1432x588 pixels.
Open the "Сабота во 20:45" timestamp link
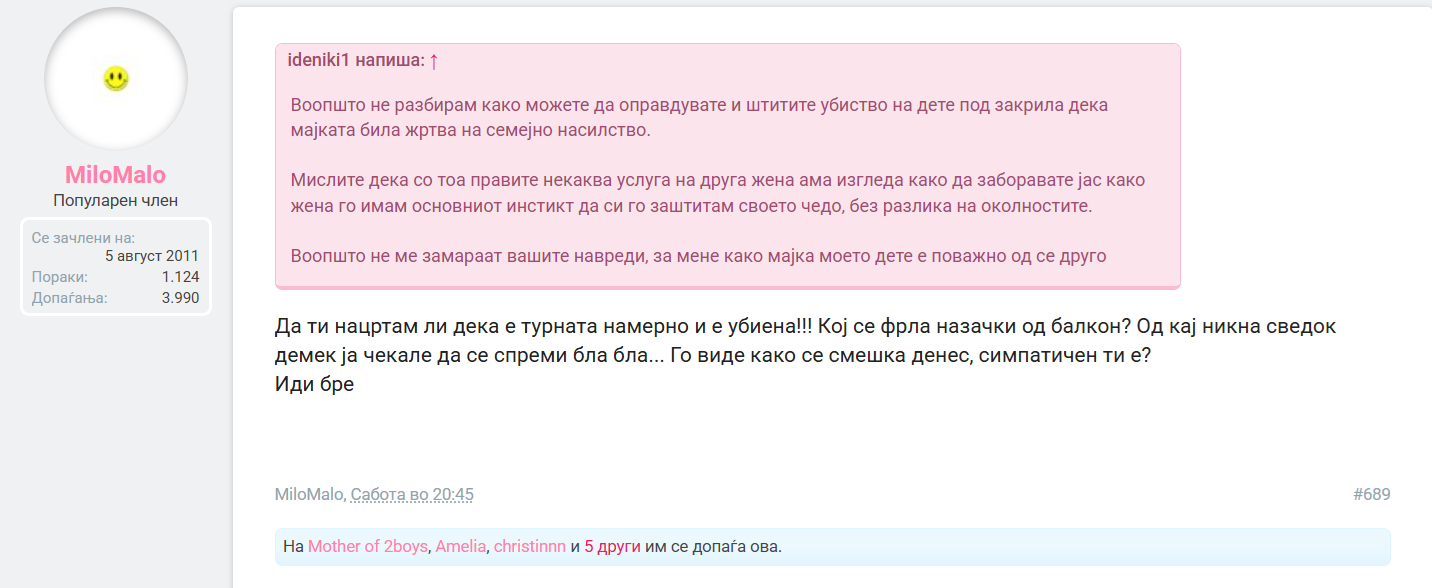click(412, 494)
